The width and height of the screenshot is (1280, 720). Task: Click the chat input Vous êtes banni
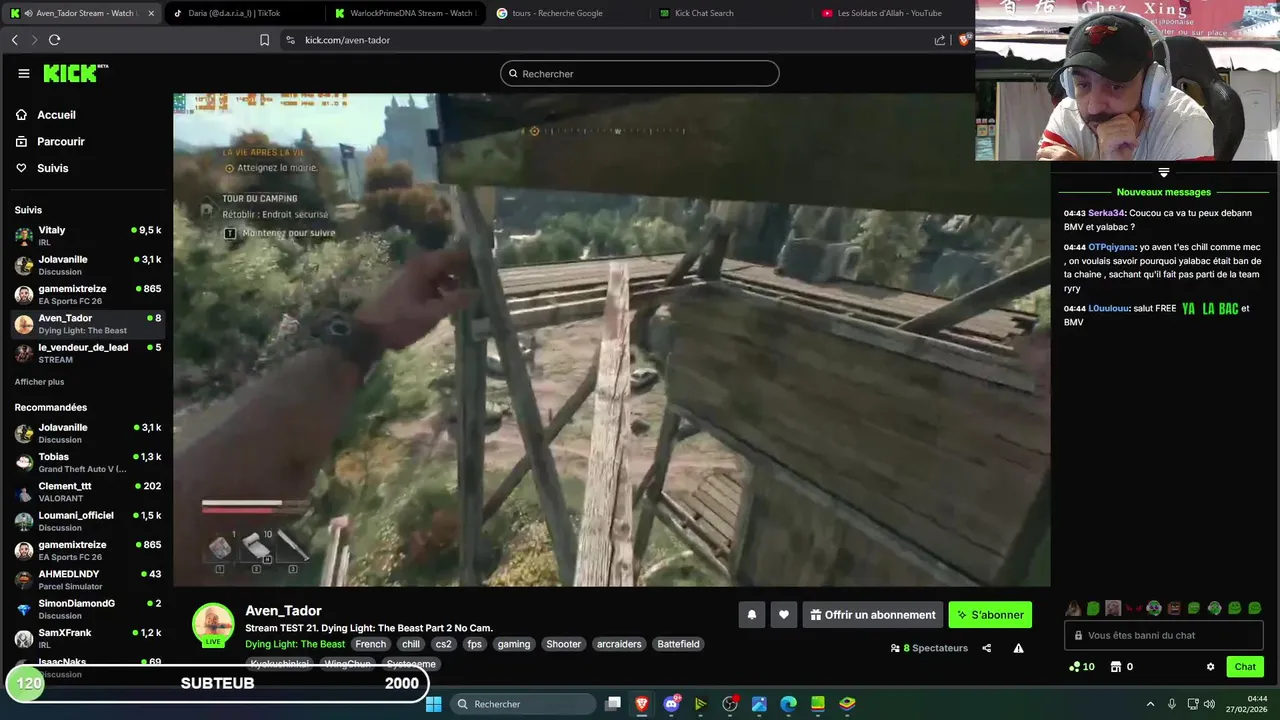click(1164, 635)
